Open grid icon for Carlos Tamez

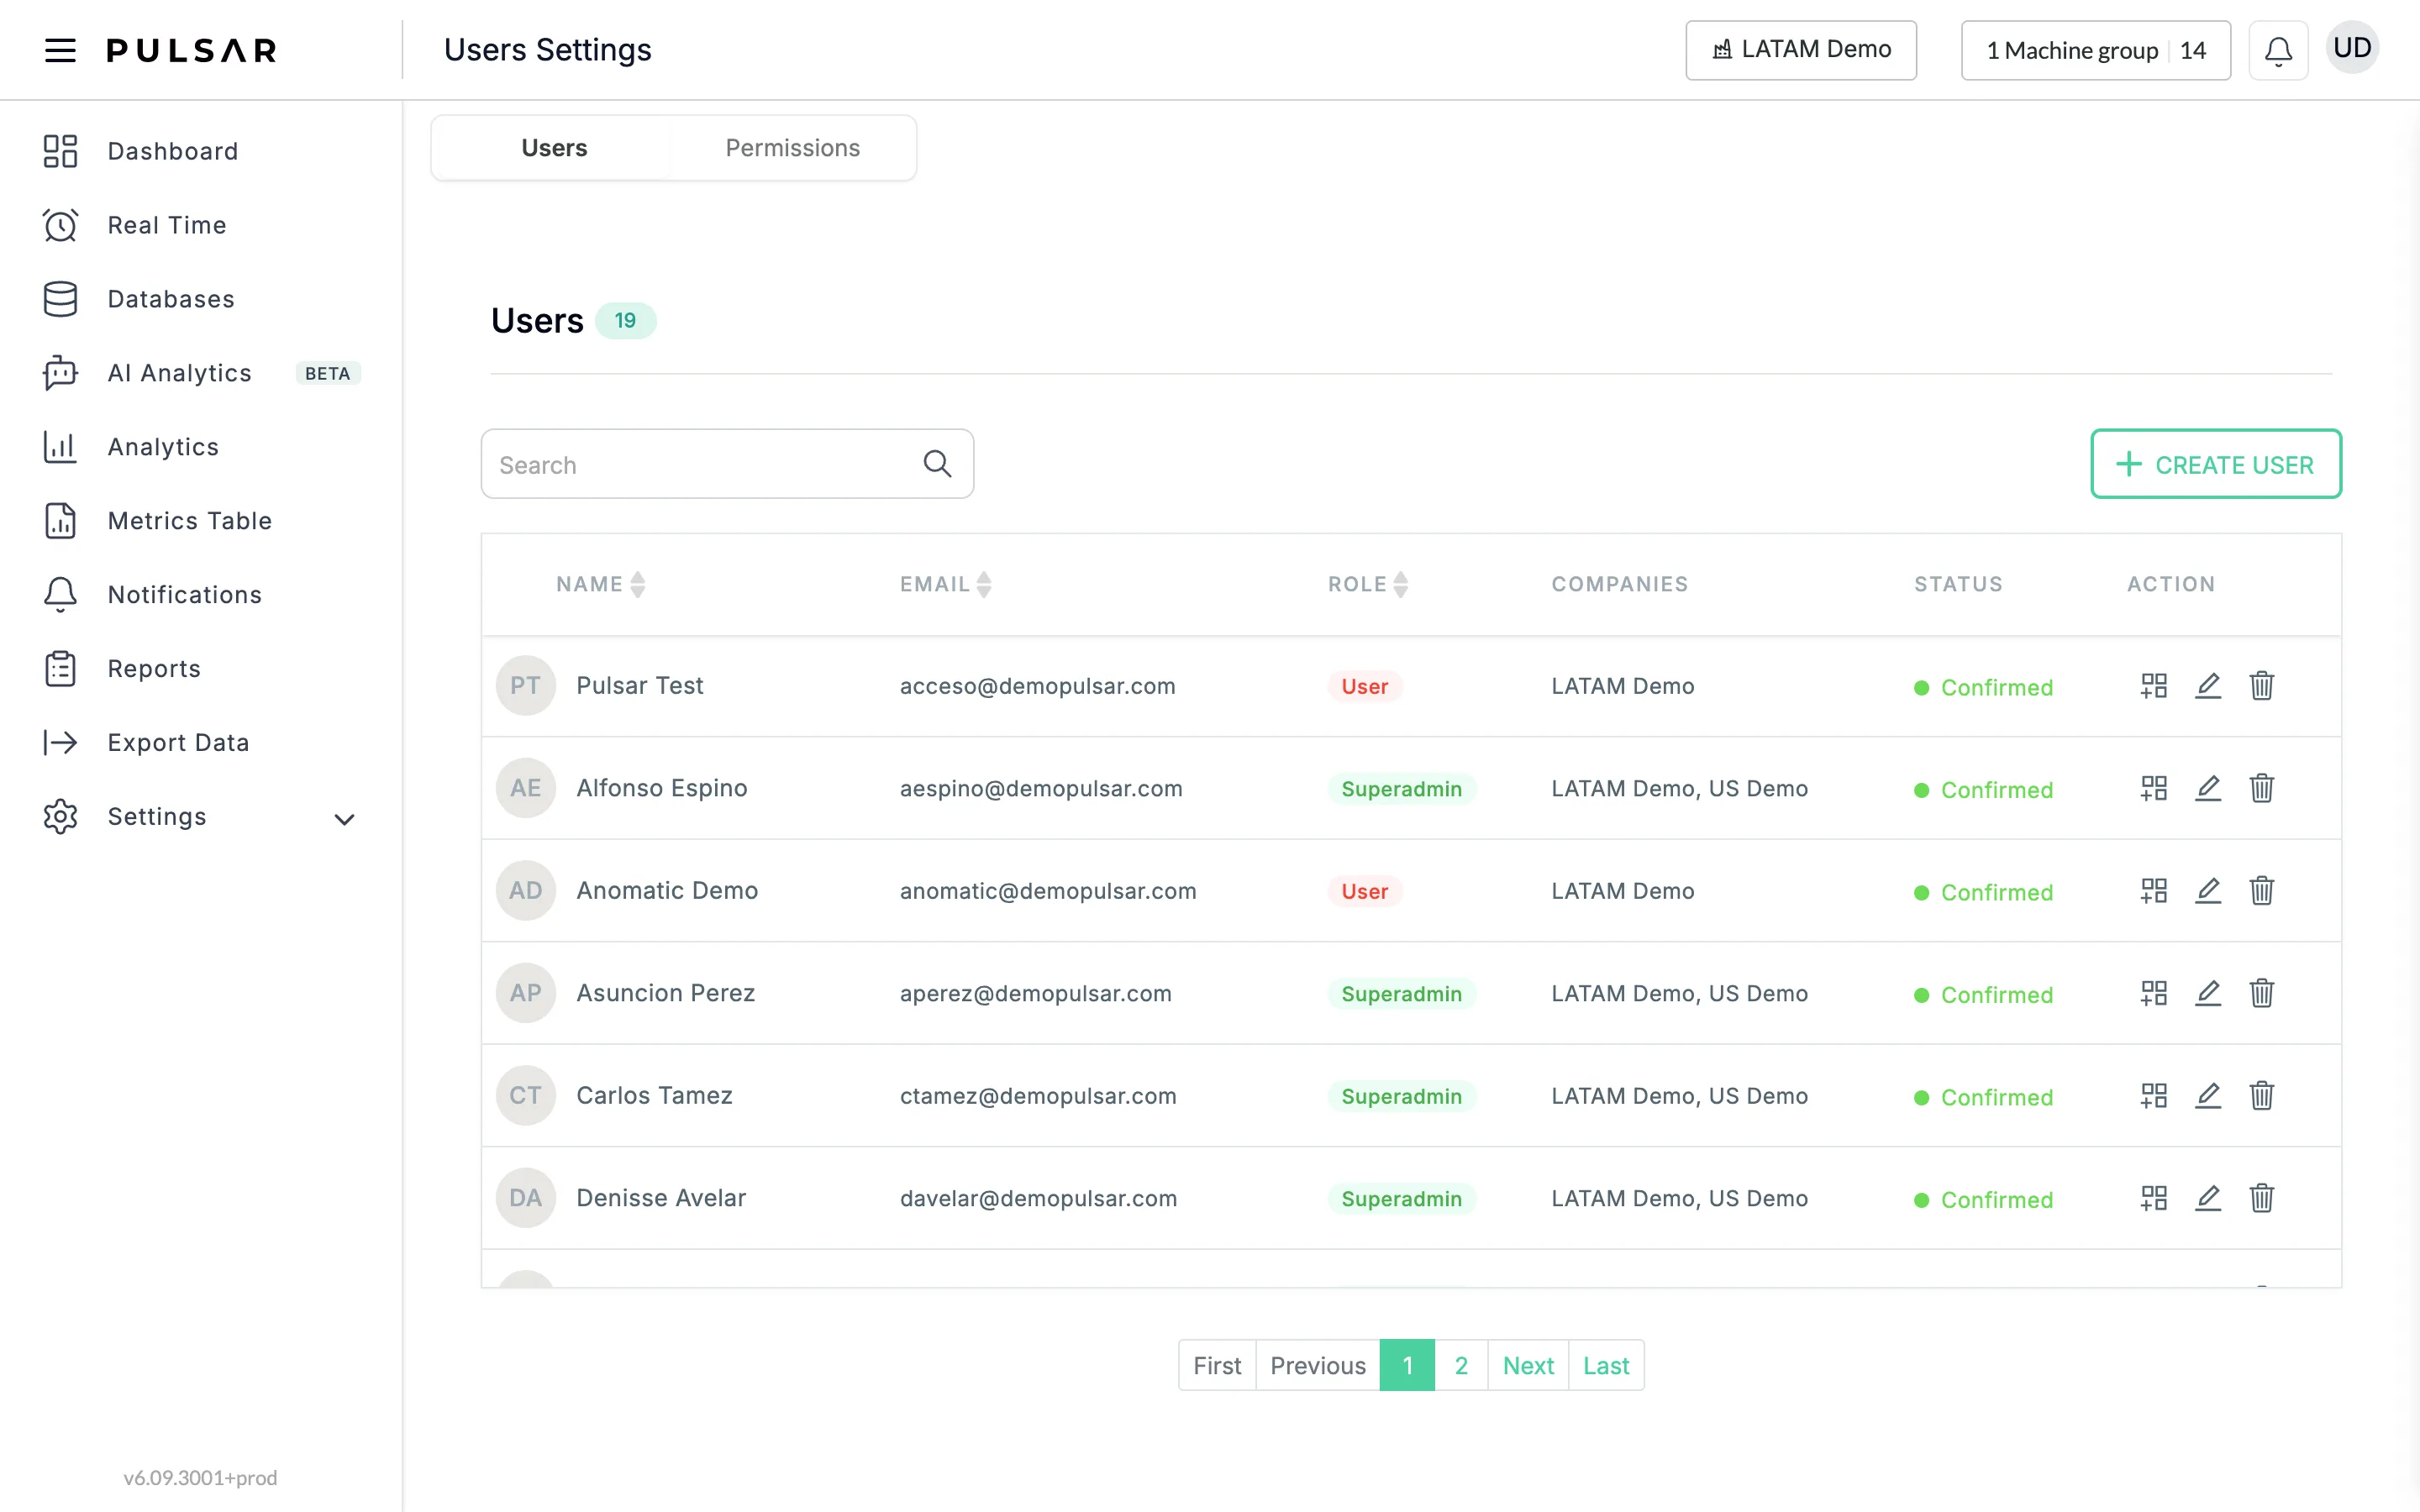(2154, 1096)
